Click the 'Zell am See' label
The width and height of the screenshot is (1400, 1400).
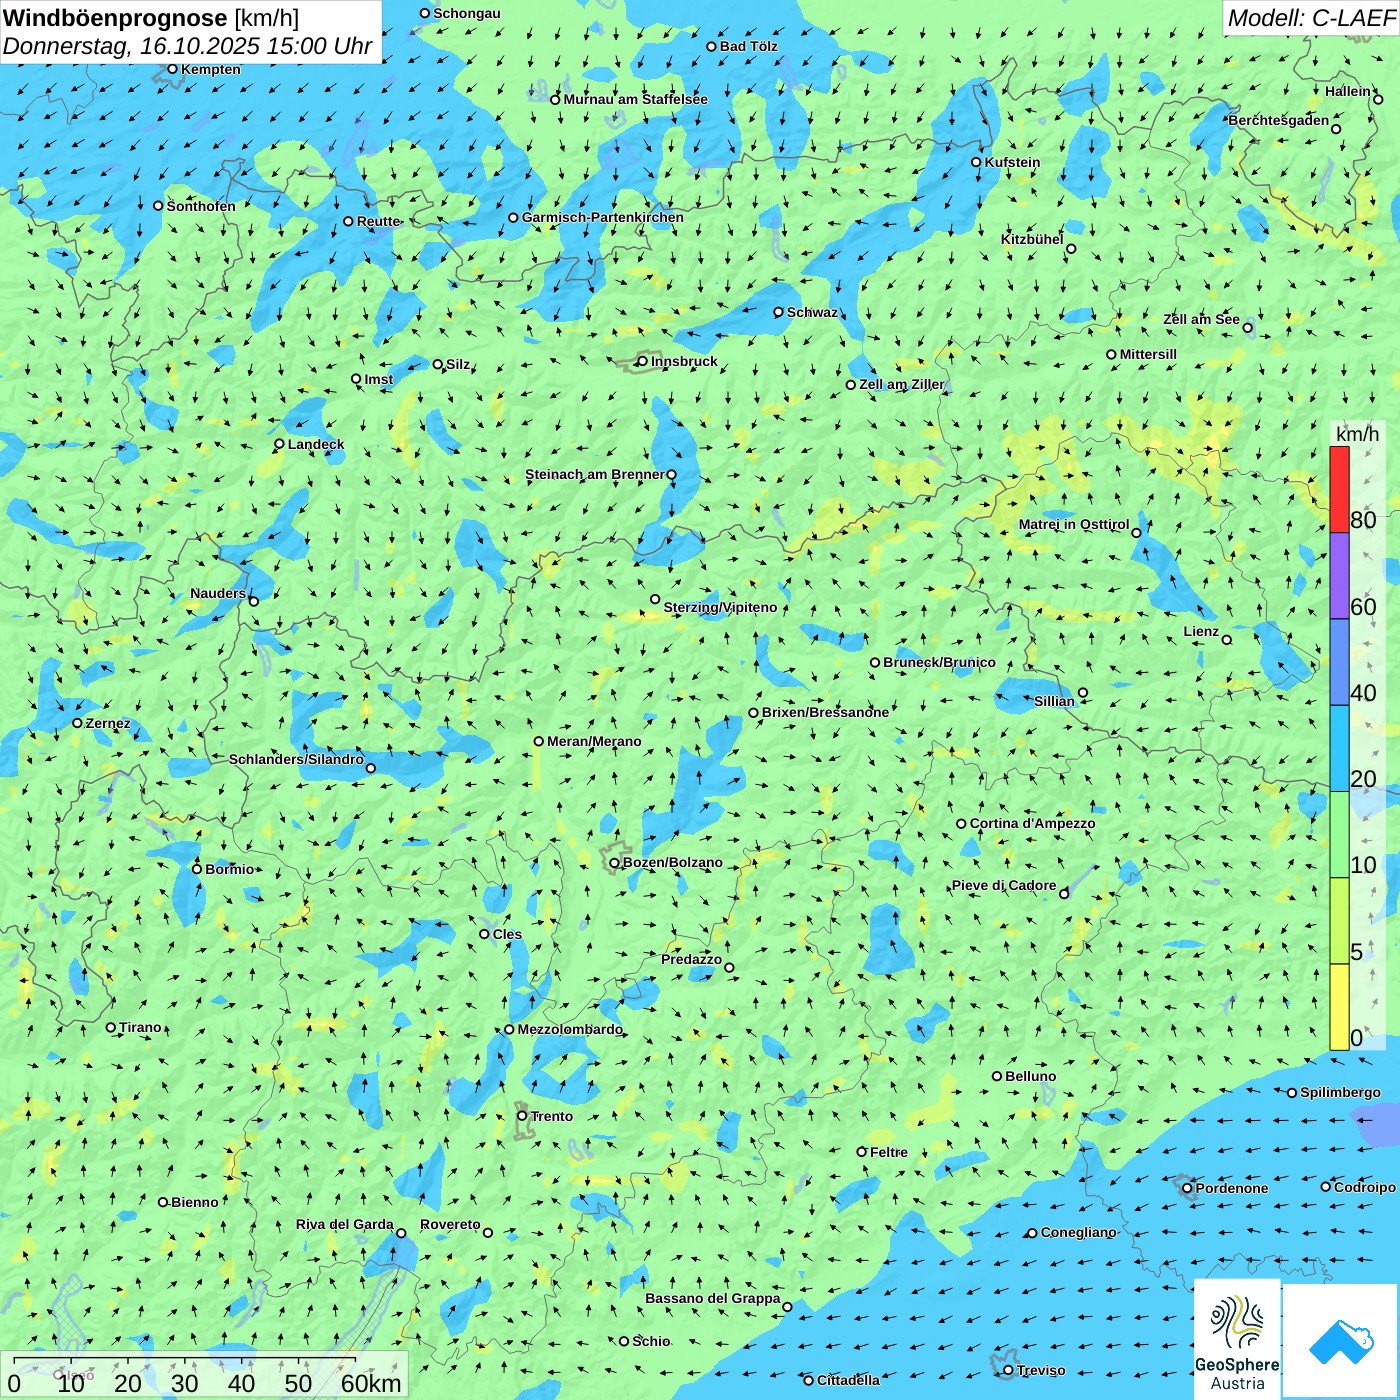(1201, 319)
